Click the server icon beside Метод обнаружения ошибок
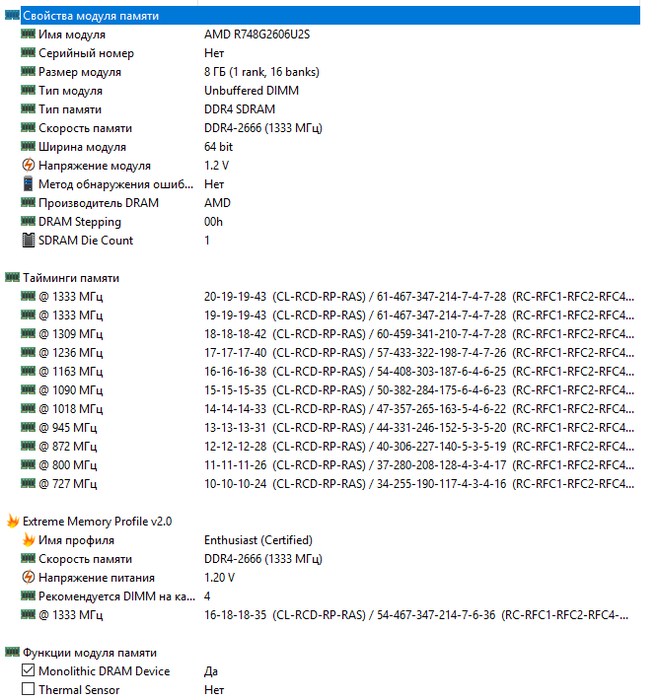 28,184
